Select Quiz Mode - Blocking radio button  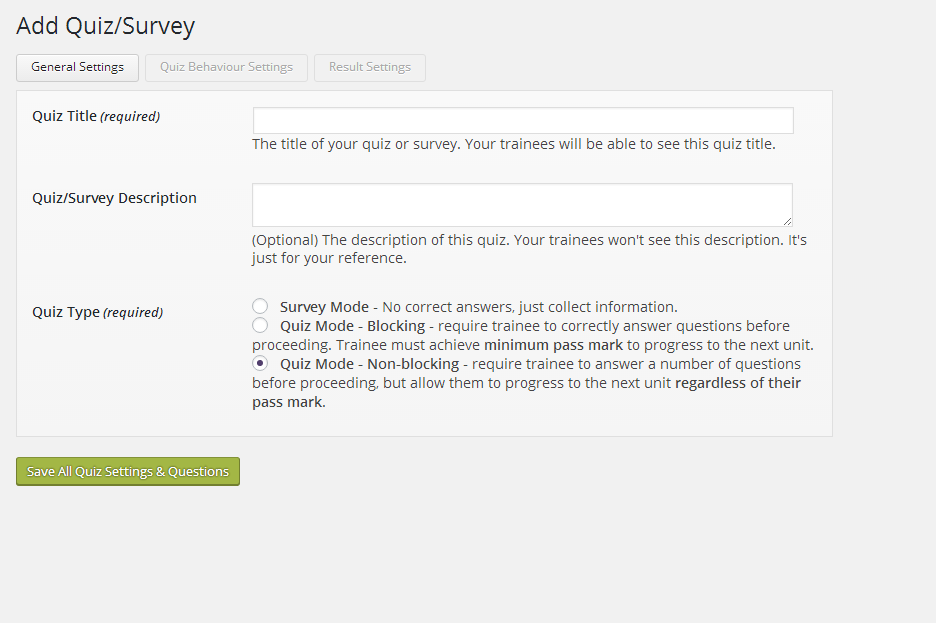tap(260, 325)
